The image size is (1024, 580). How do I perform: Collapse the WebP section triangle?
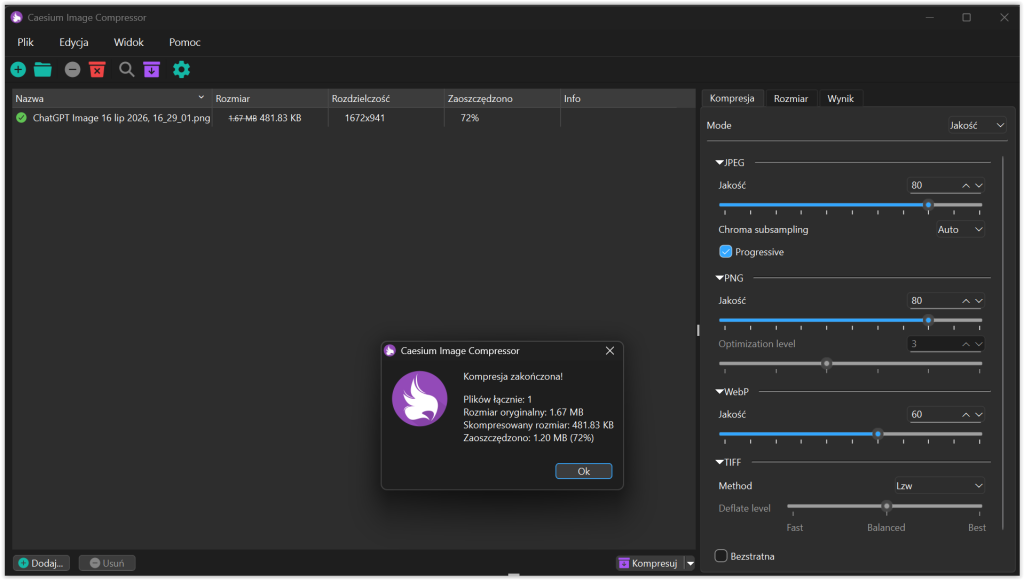720,392
